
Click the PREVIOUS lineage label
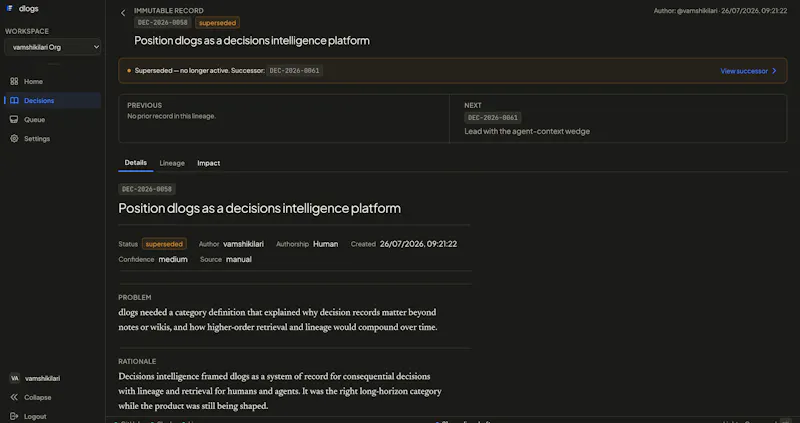point(144,105)
